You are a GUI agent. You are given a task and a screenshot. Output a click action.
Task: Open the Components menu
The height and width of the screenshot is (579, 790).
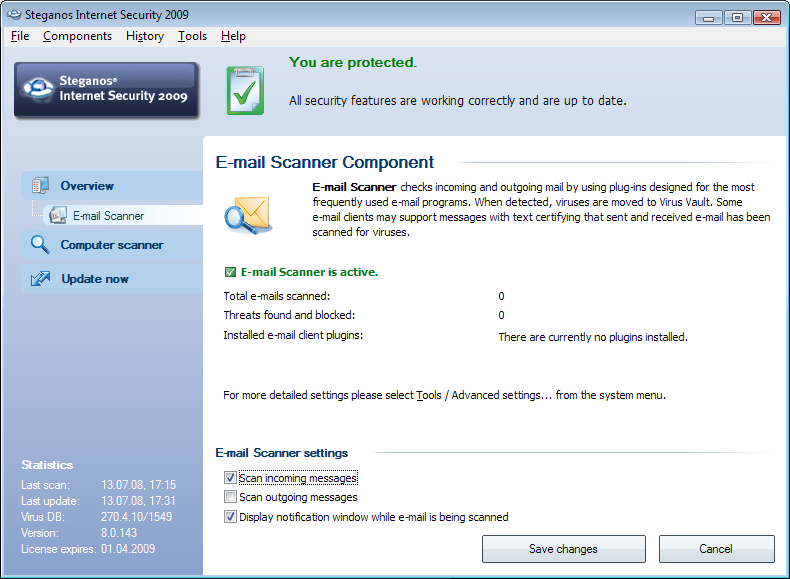[x=78, y=36]
